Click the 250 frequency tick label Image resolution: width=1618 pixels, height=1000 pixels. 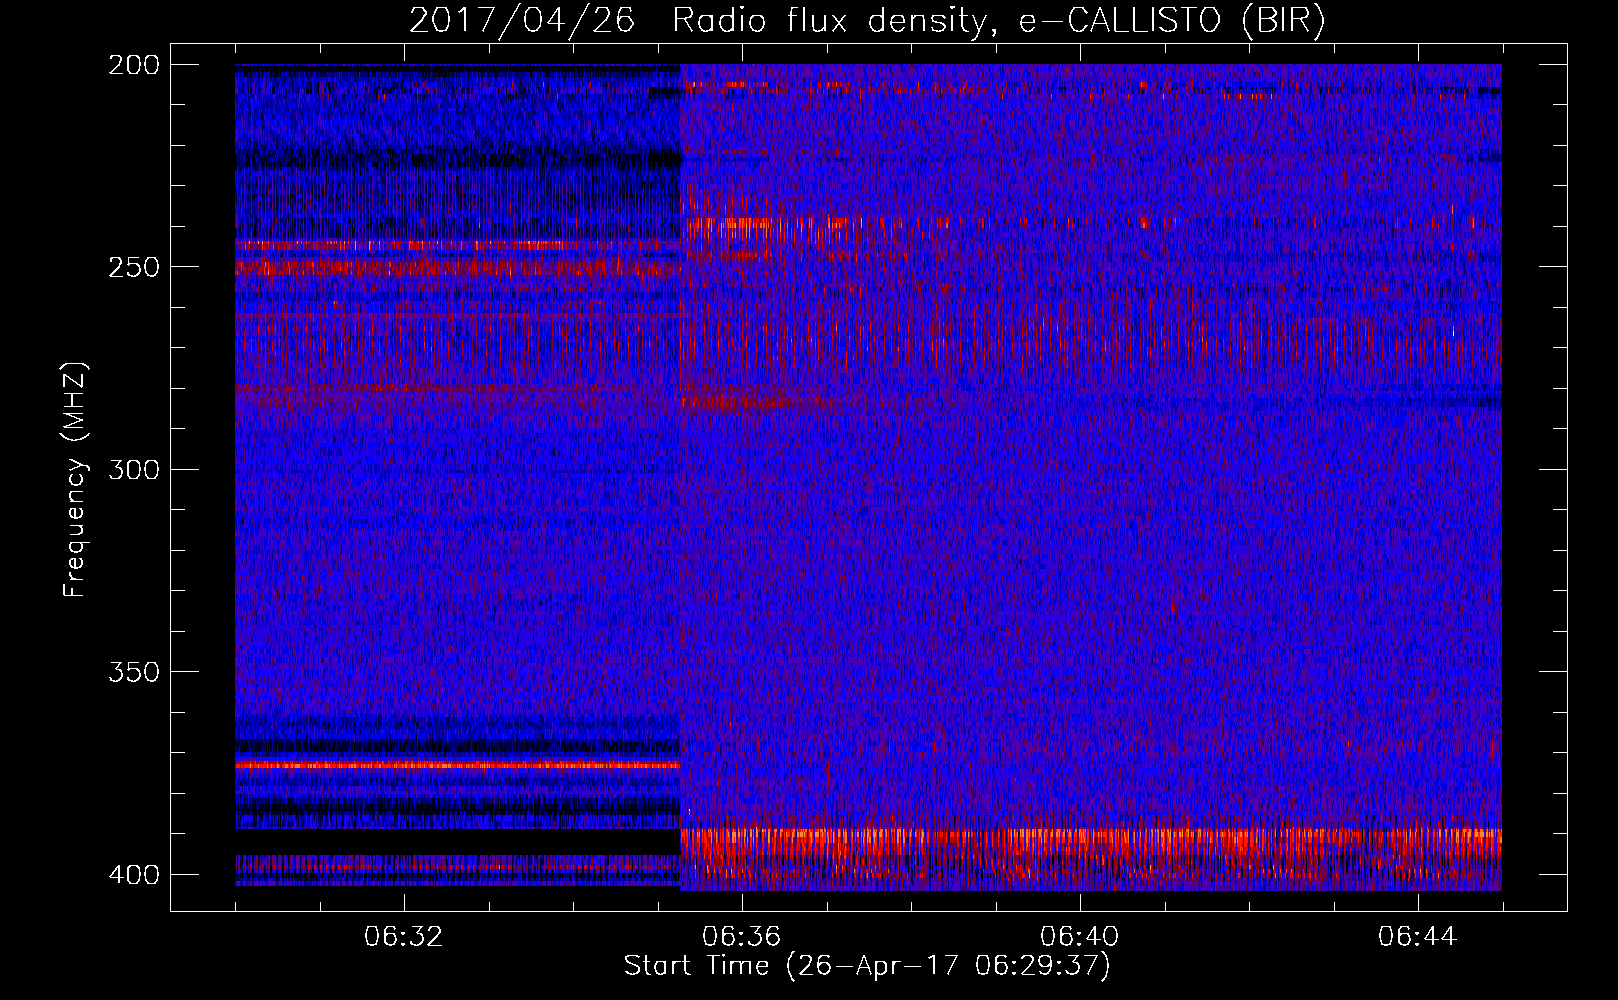click(x=133, y=267)
